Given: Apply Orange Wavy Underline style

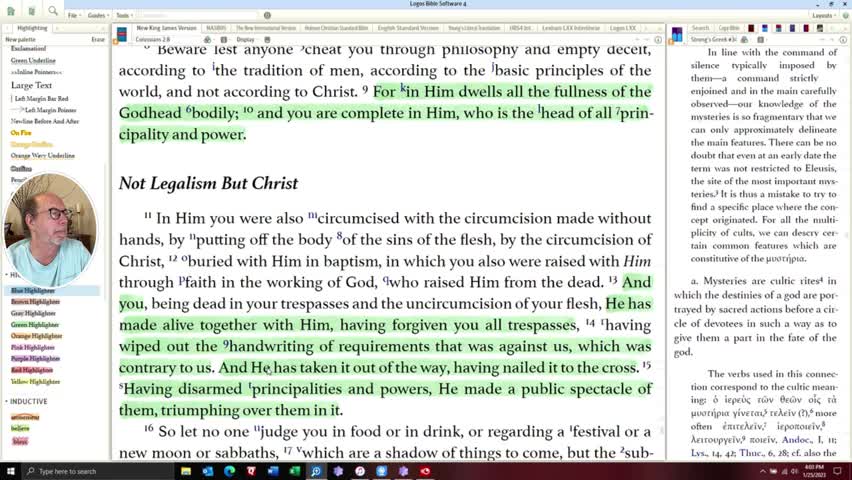Looking at the screenshot, I should [43, 155].
